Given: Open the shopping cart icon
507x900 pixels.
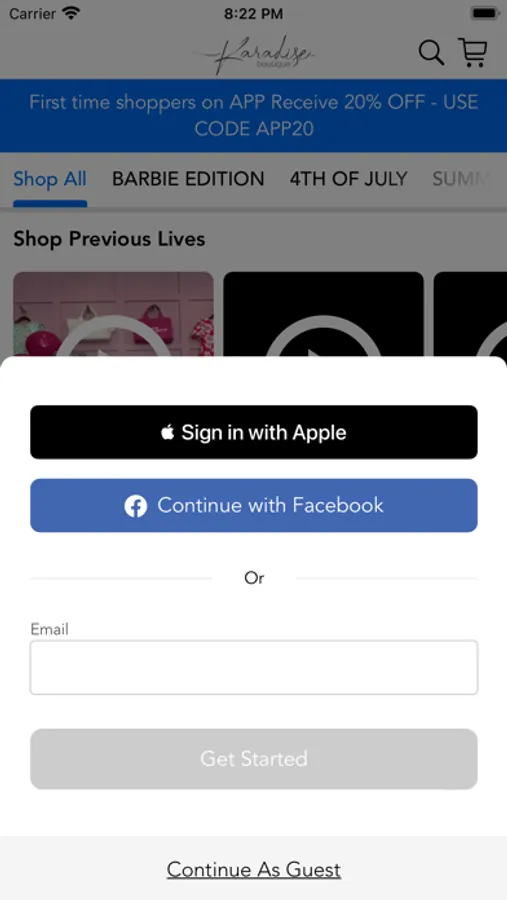Looking at the screenshot, I should click(x=473, y=53).
